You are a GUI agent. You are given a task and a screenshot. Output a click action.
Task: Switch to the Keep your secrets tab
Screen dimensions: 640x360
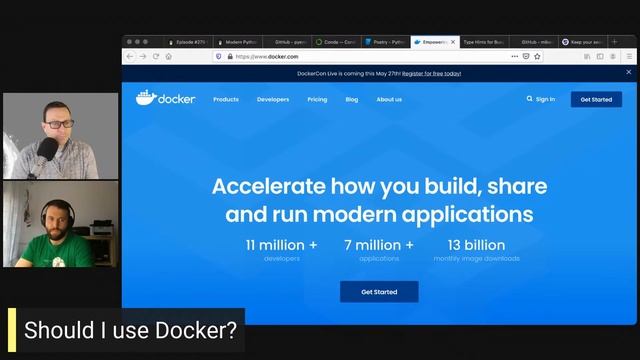(583, 42)
